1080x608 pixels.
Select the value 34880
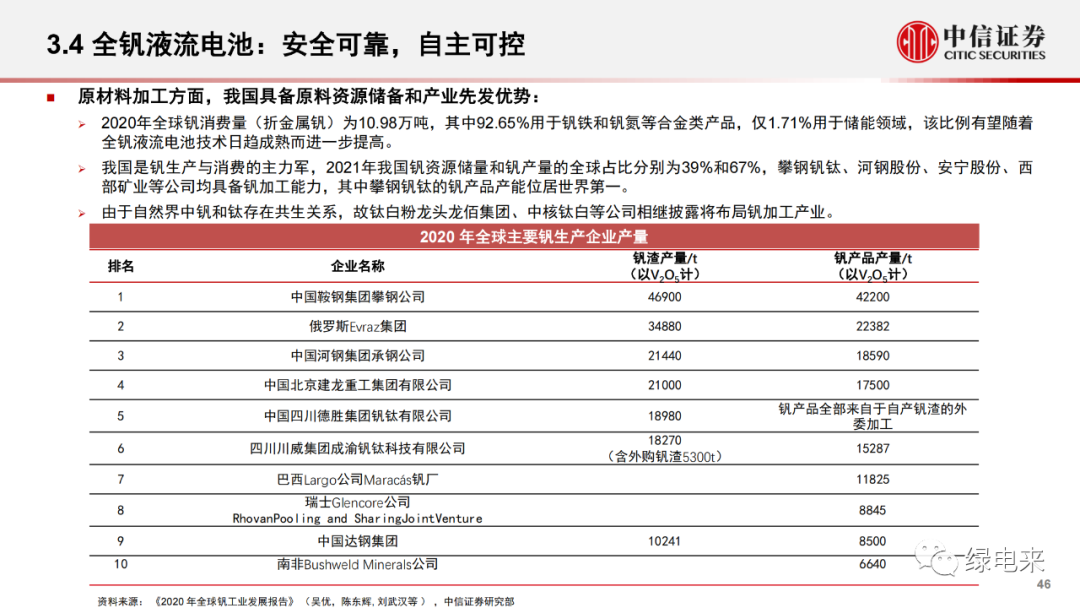click(x=665, y=326)
